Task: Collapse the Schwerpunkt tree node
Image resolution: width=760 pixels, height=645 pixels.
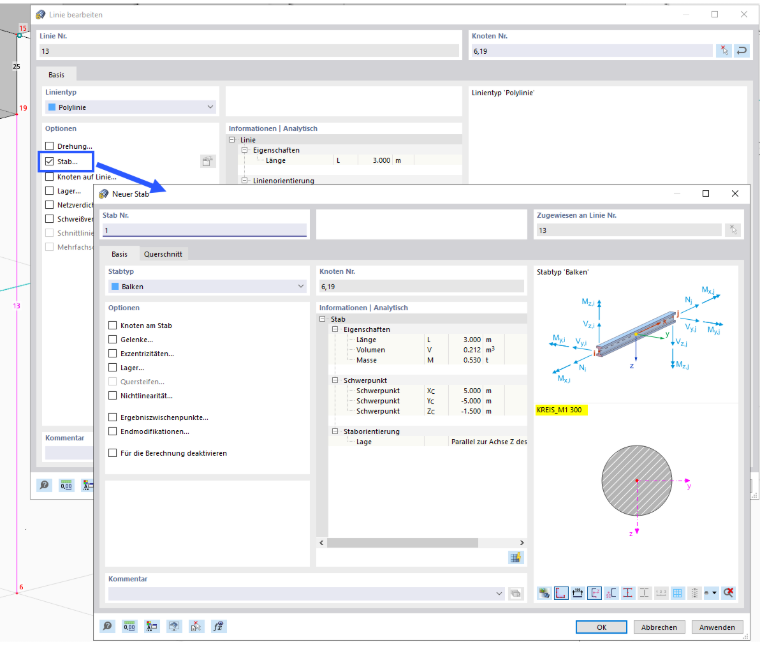Action: click(x=334, y=380)
